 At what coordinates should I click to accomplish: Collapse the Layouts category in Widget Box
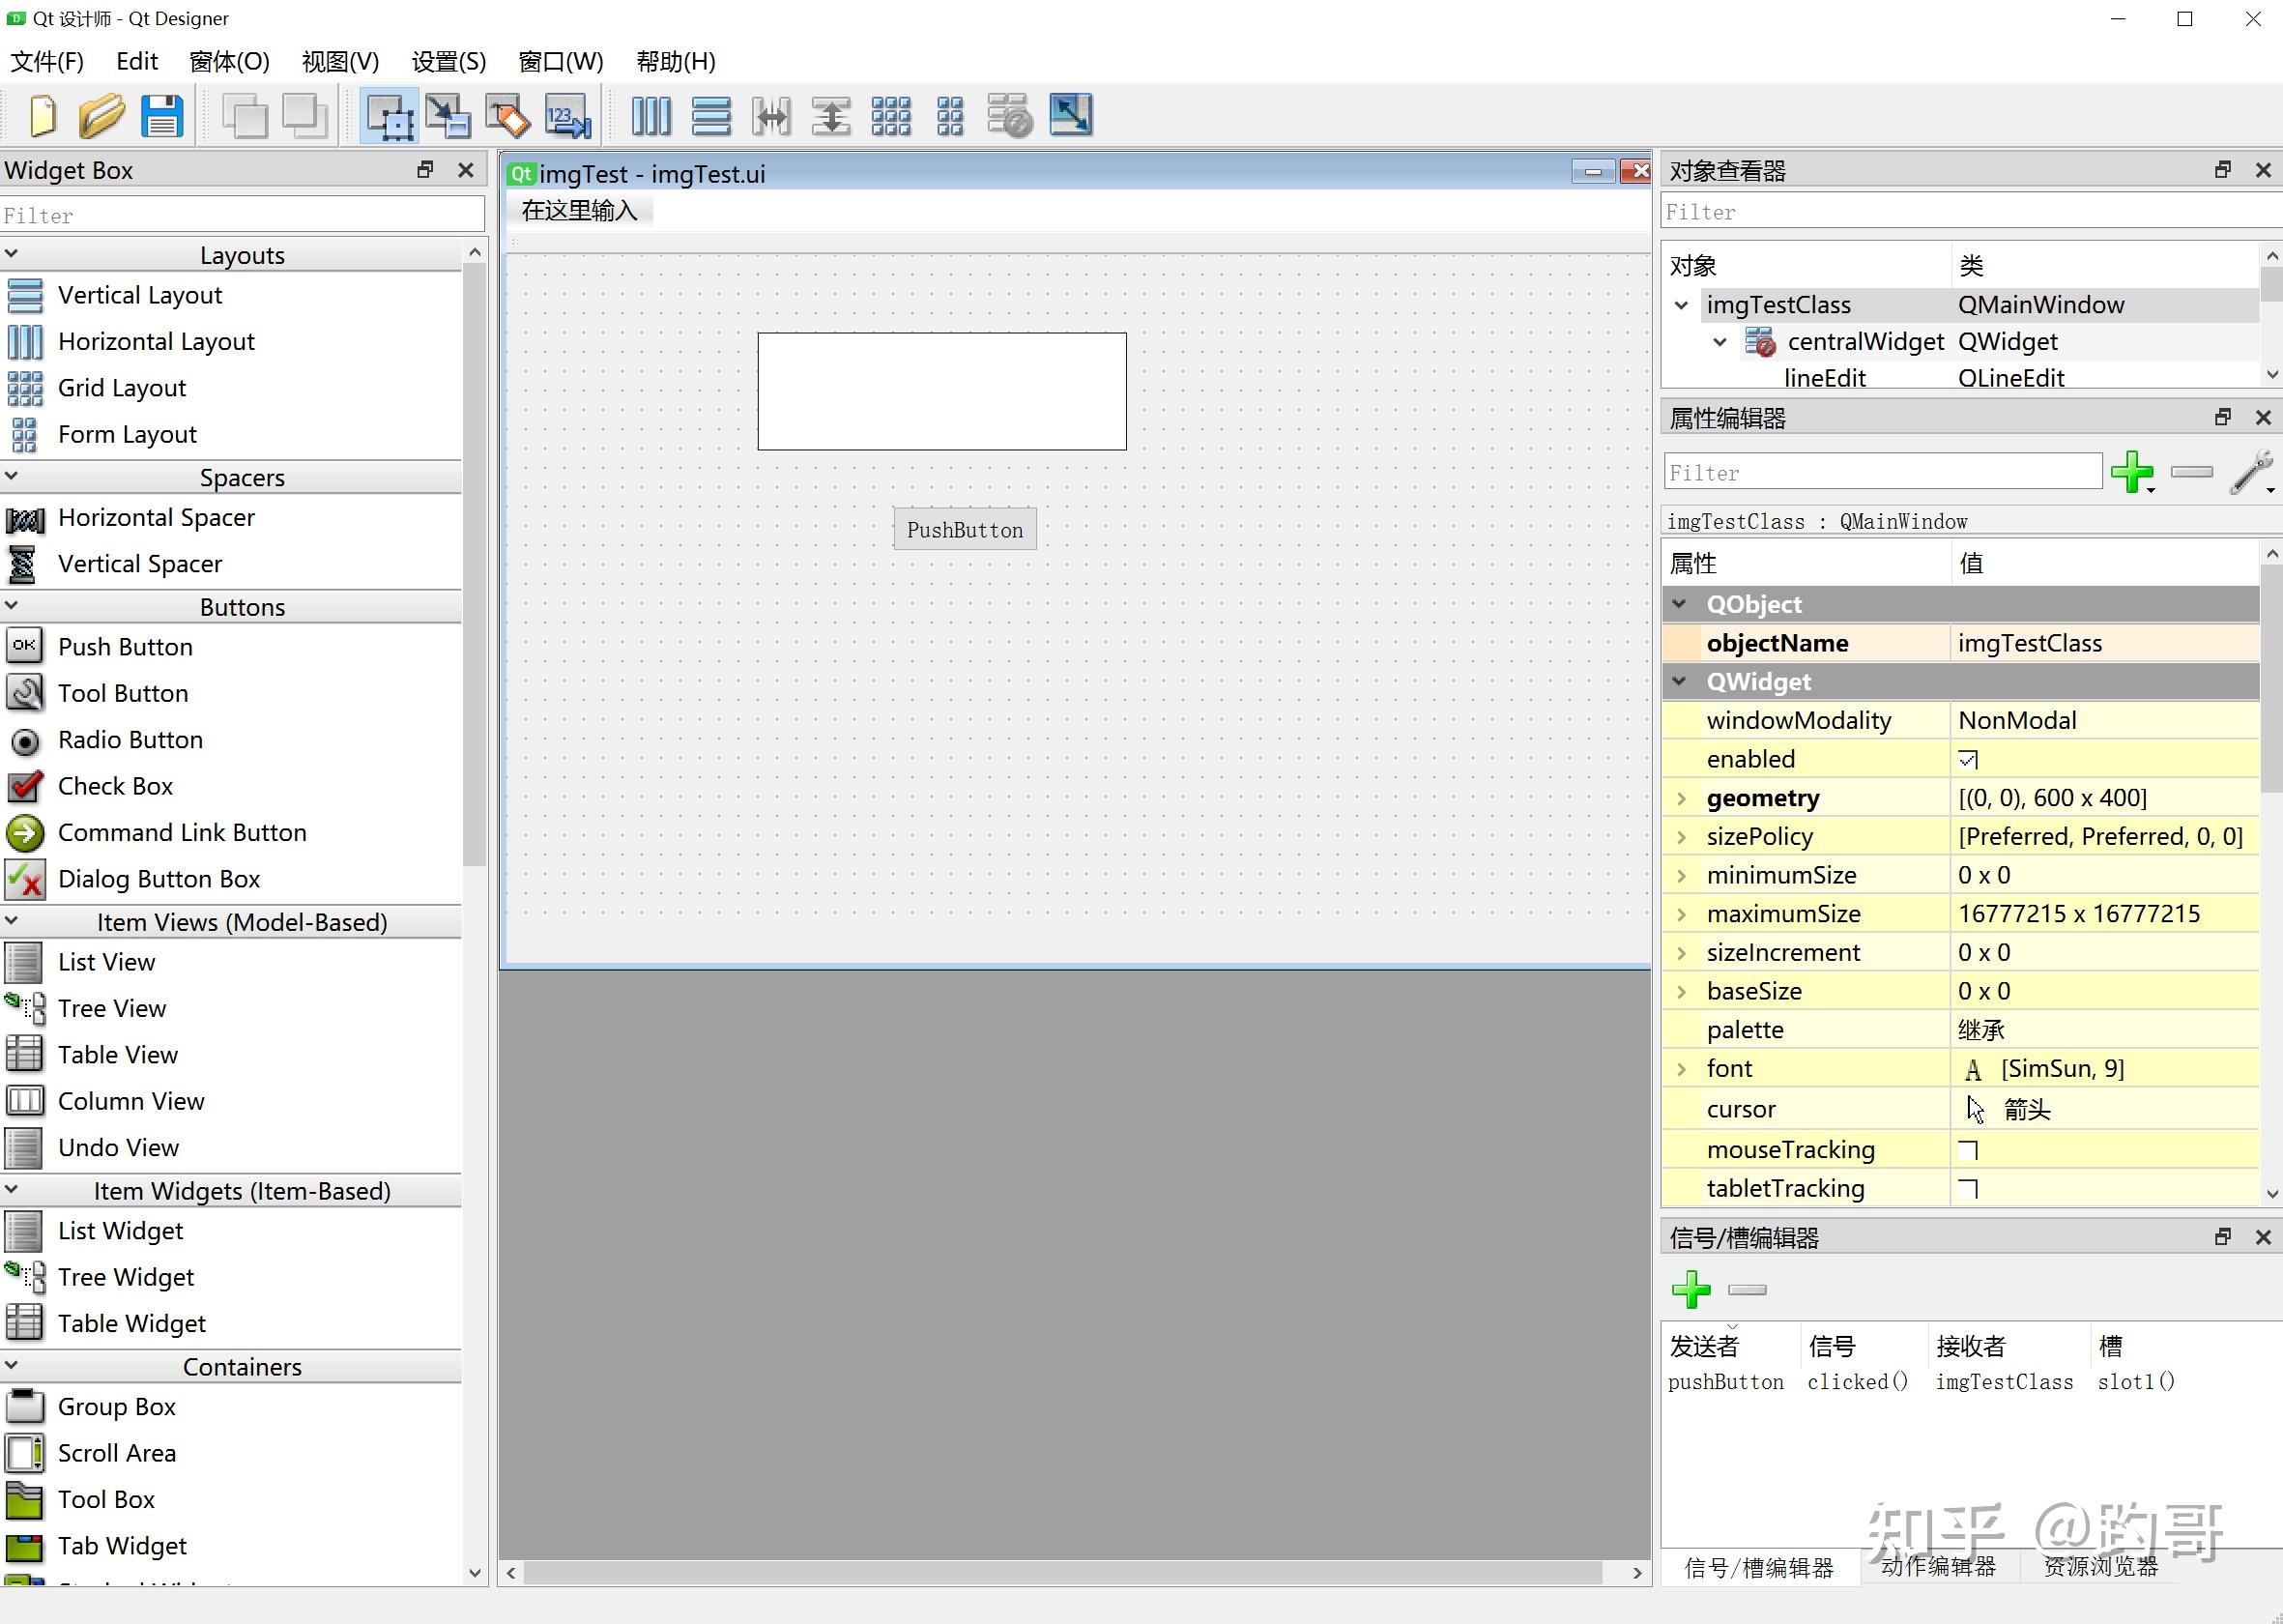[12, 254]
